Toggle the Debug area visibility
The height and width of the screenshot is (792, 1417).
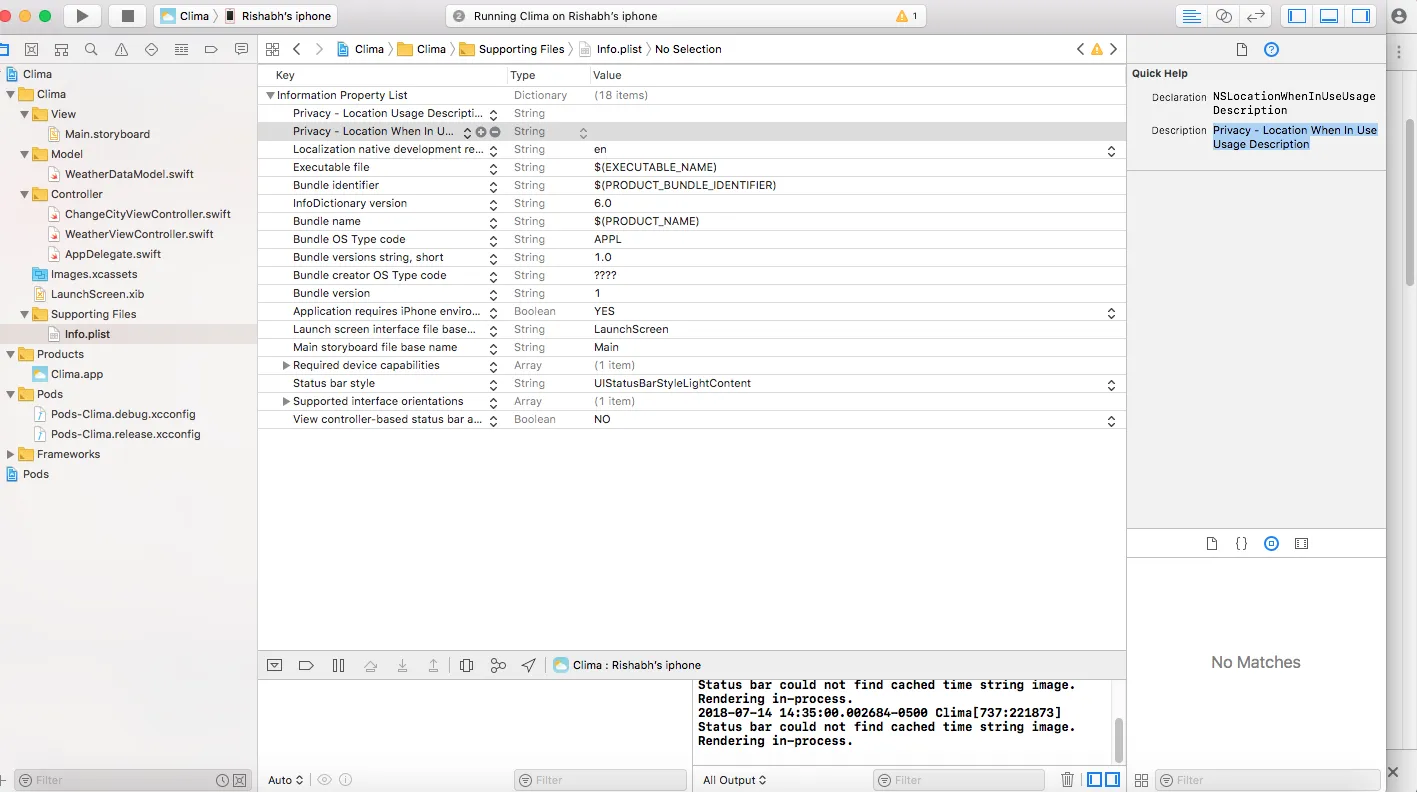click(1329, 16)
